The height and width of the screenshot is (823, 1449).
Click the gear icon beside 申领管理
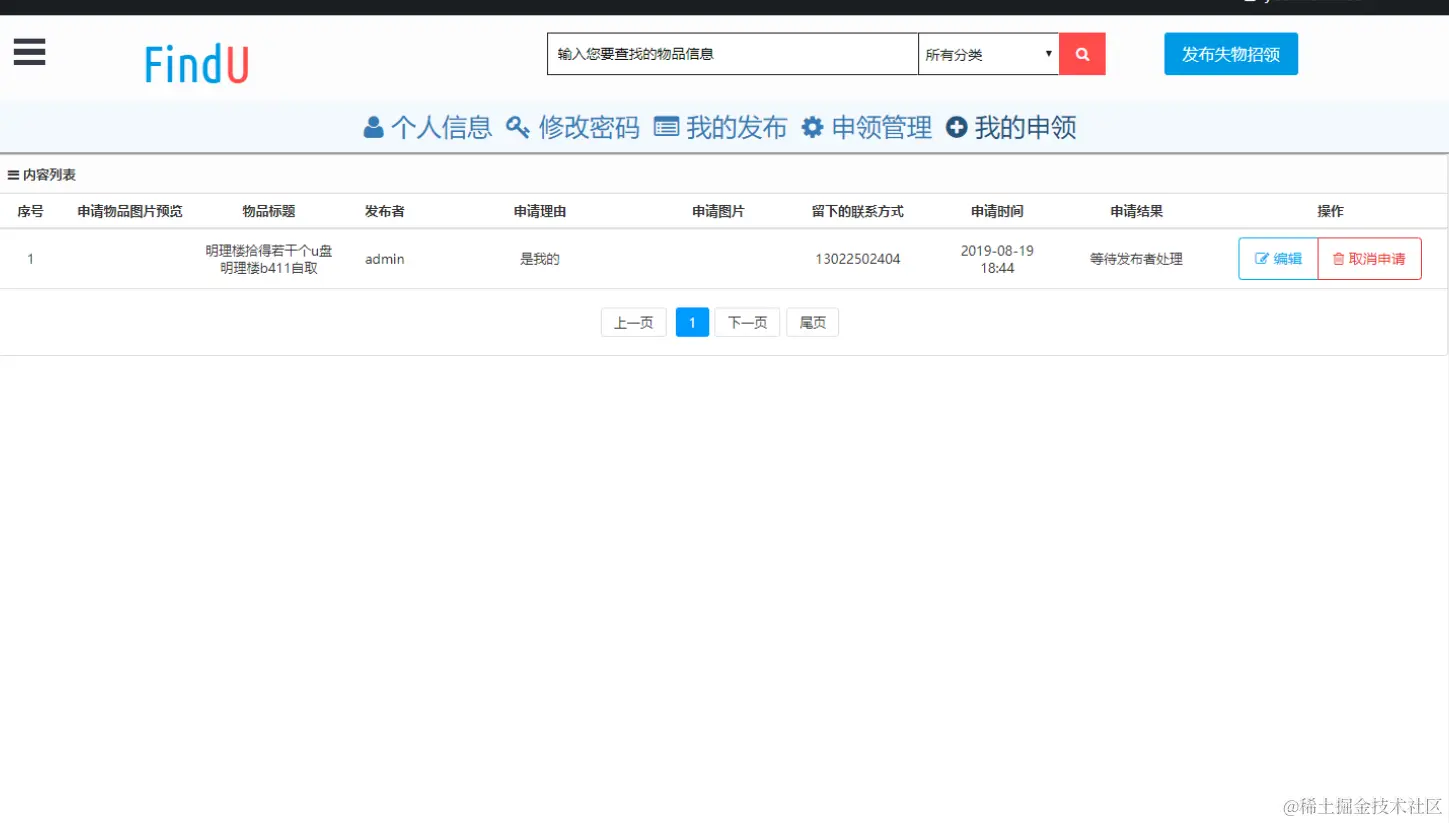click(x=813, y=127)
